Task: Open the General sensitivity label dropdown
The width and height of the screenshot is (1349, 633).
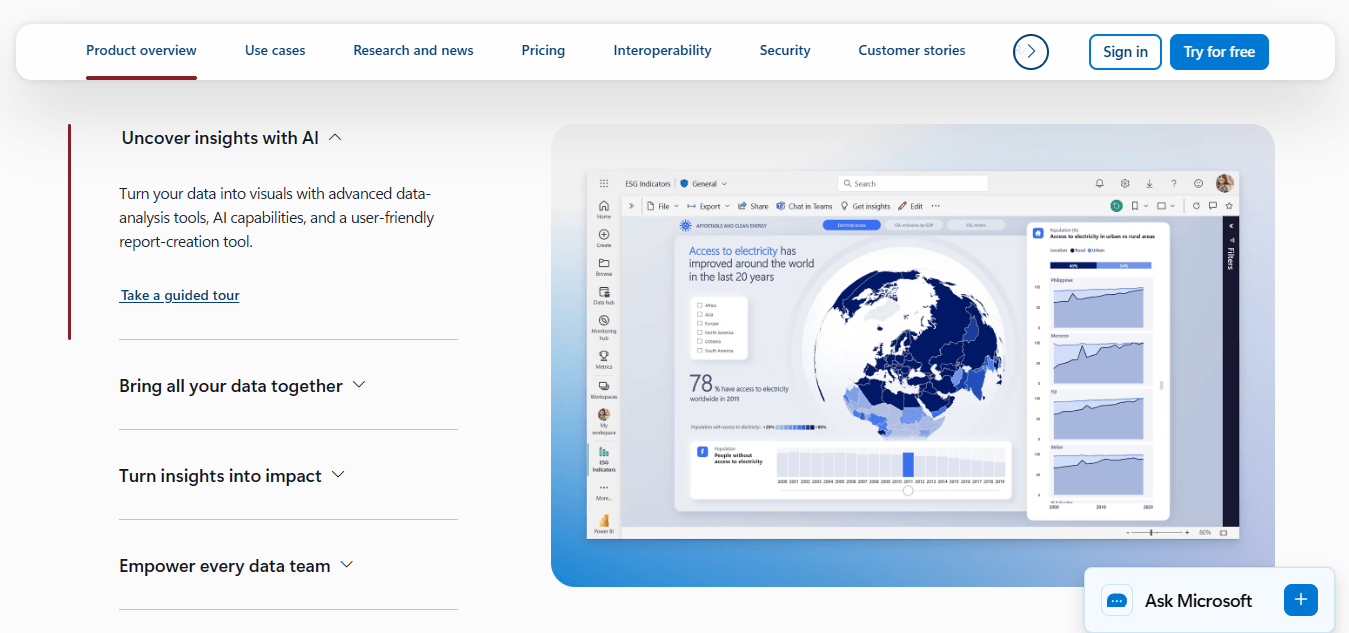Action: [704, 184]
